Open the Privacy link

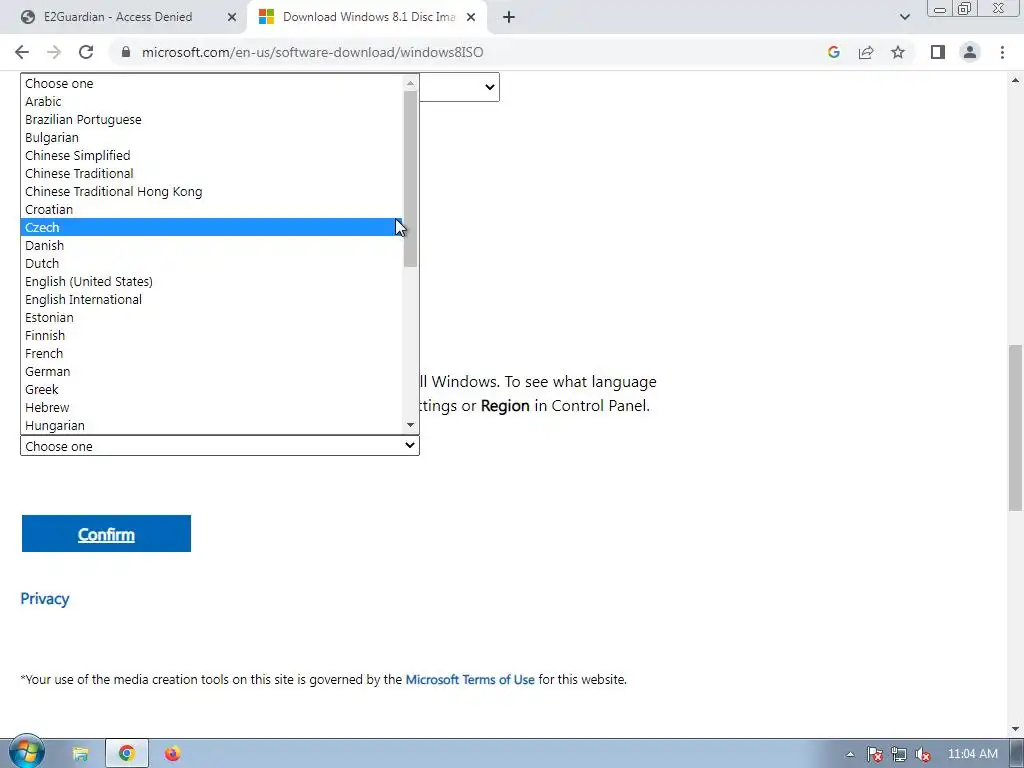[45, 598]
